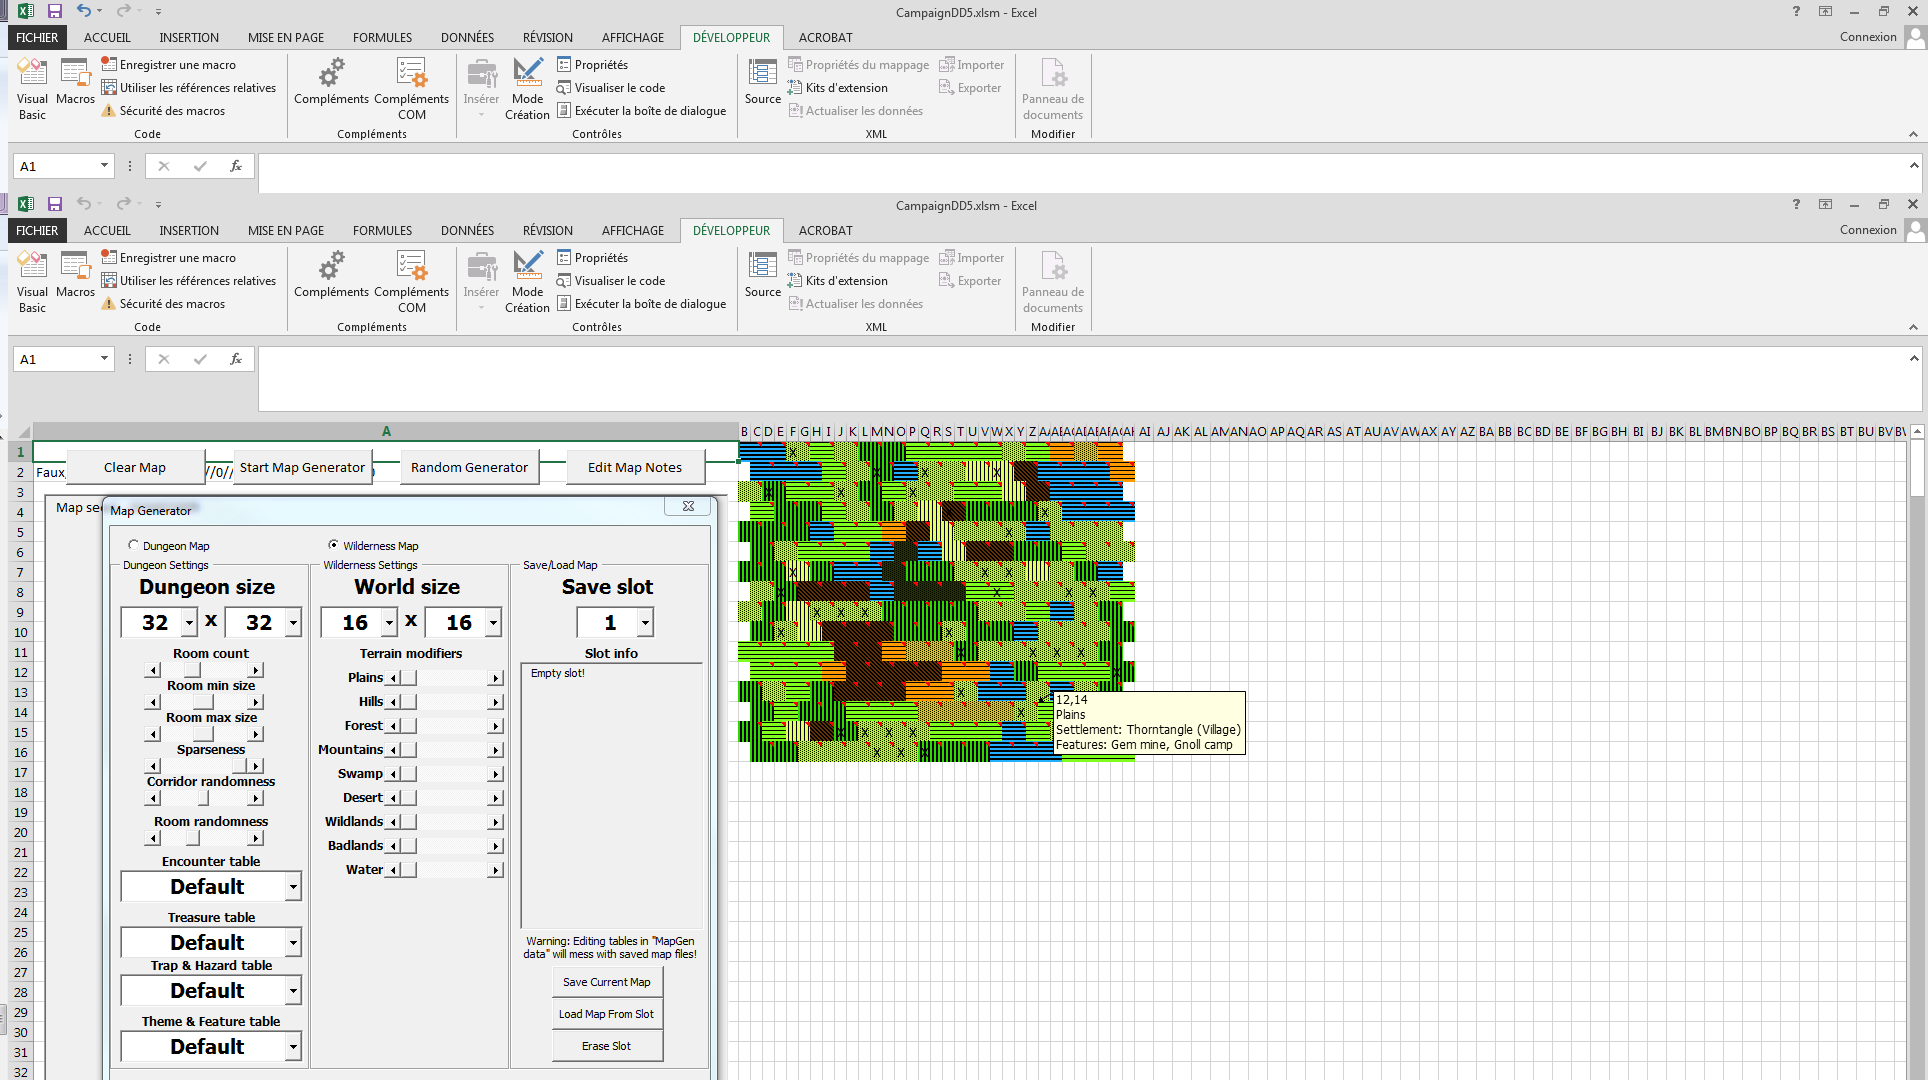Toggle relative references in the topmost background ribbon
This screenshot has height=1080, width=1928.
pos(189,88)
